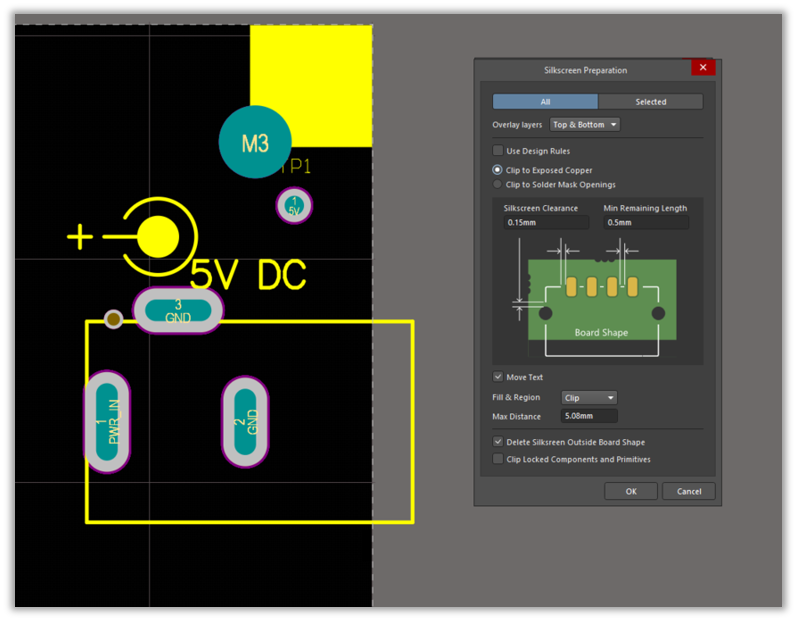Cancel the Silkscreen Preparation dialog

(689, 491)
